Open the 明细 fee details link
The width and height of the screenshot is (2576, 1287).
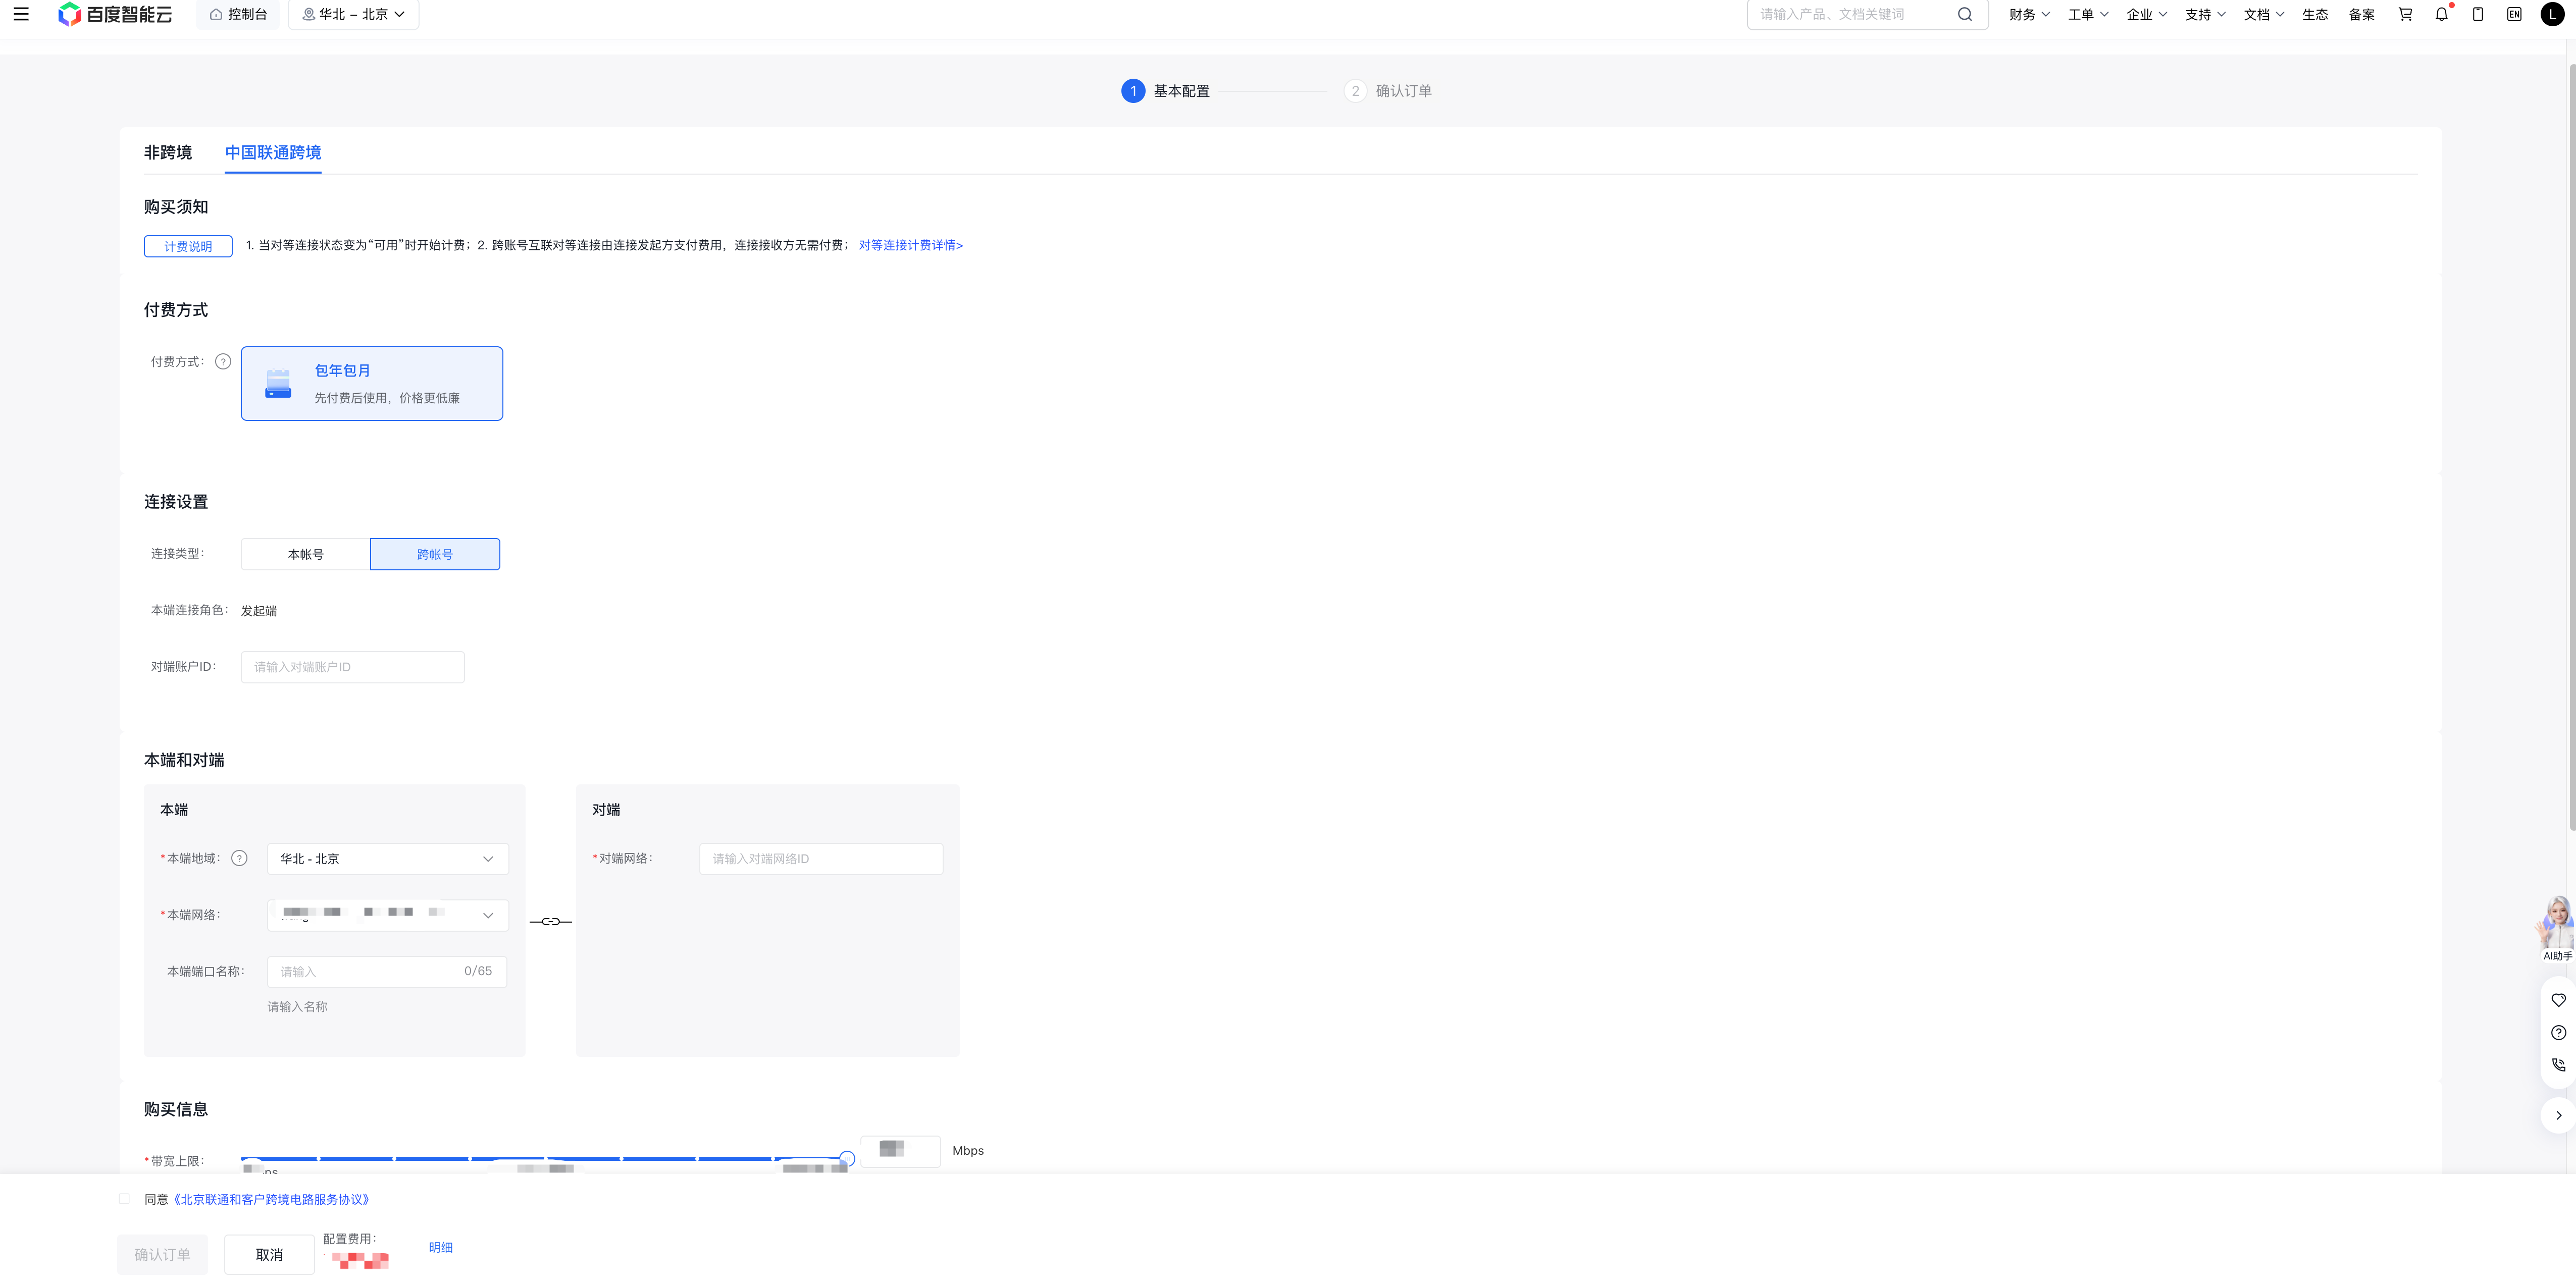(x=441, y=1247)
